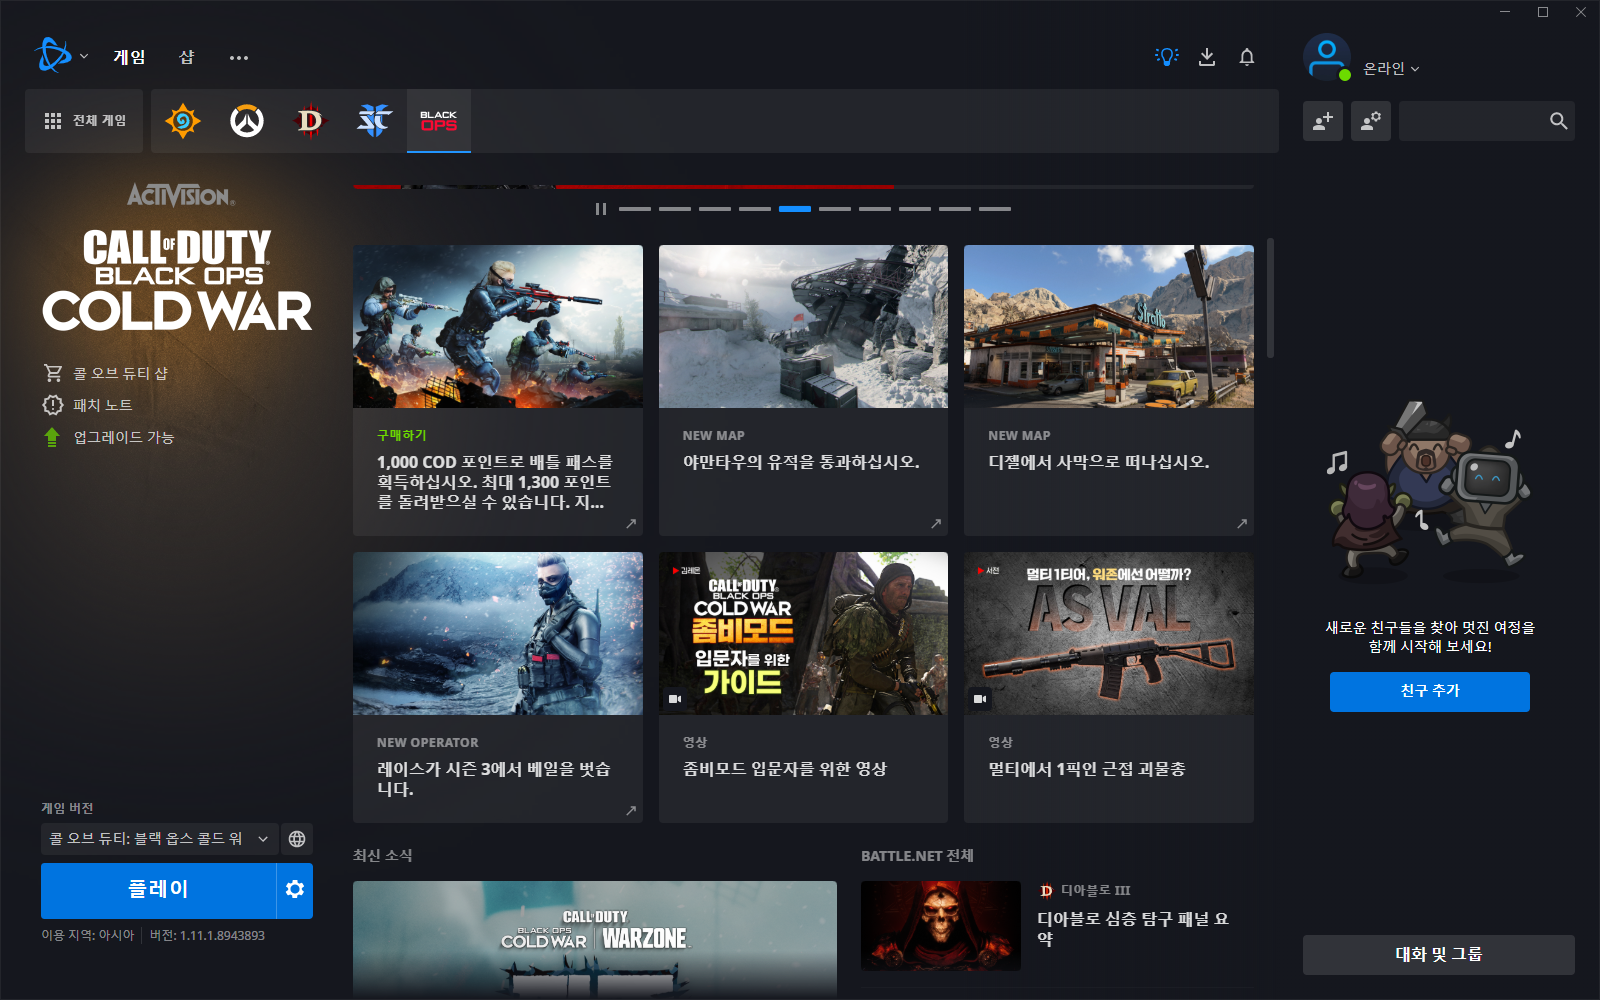The width and height of the screenshot is (1600, 1000).
Task: Play the AS VAL video card
Action: pos(1109,687)
